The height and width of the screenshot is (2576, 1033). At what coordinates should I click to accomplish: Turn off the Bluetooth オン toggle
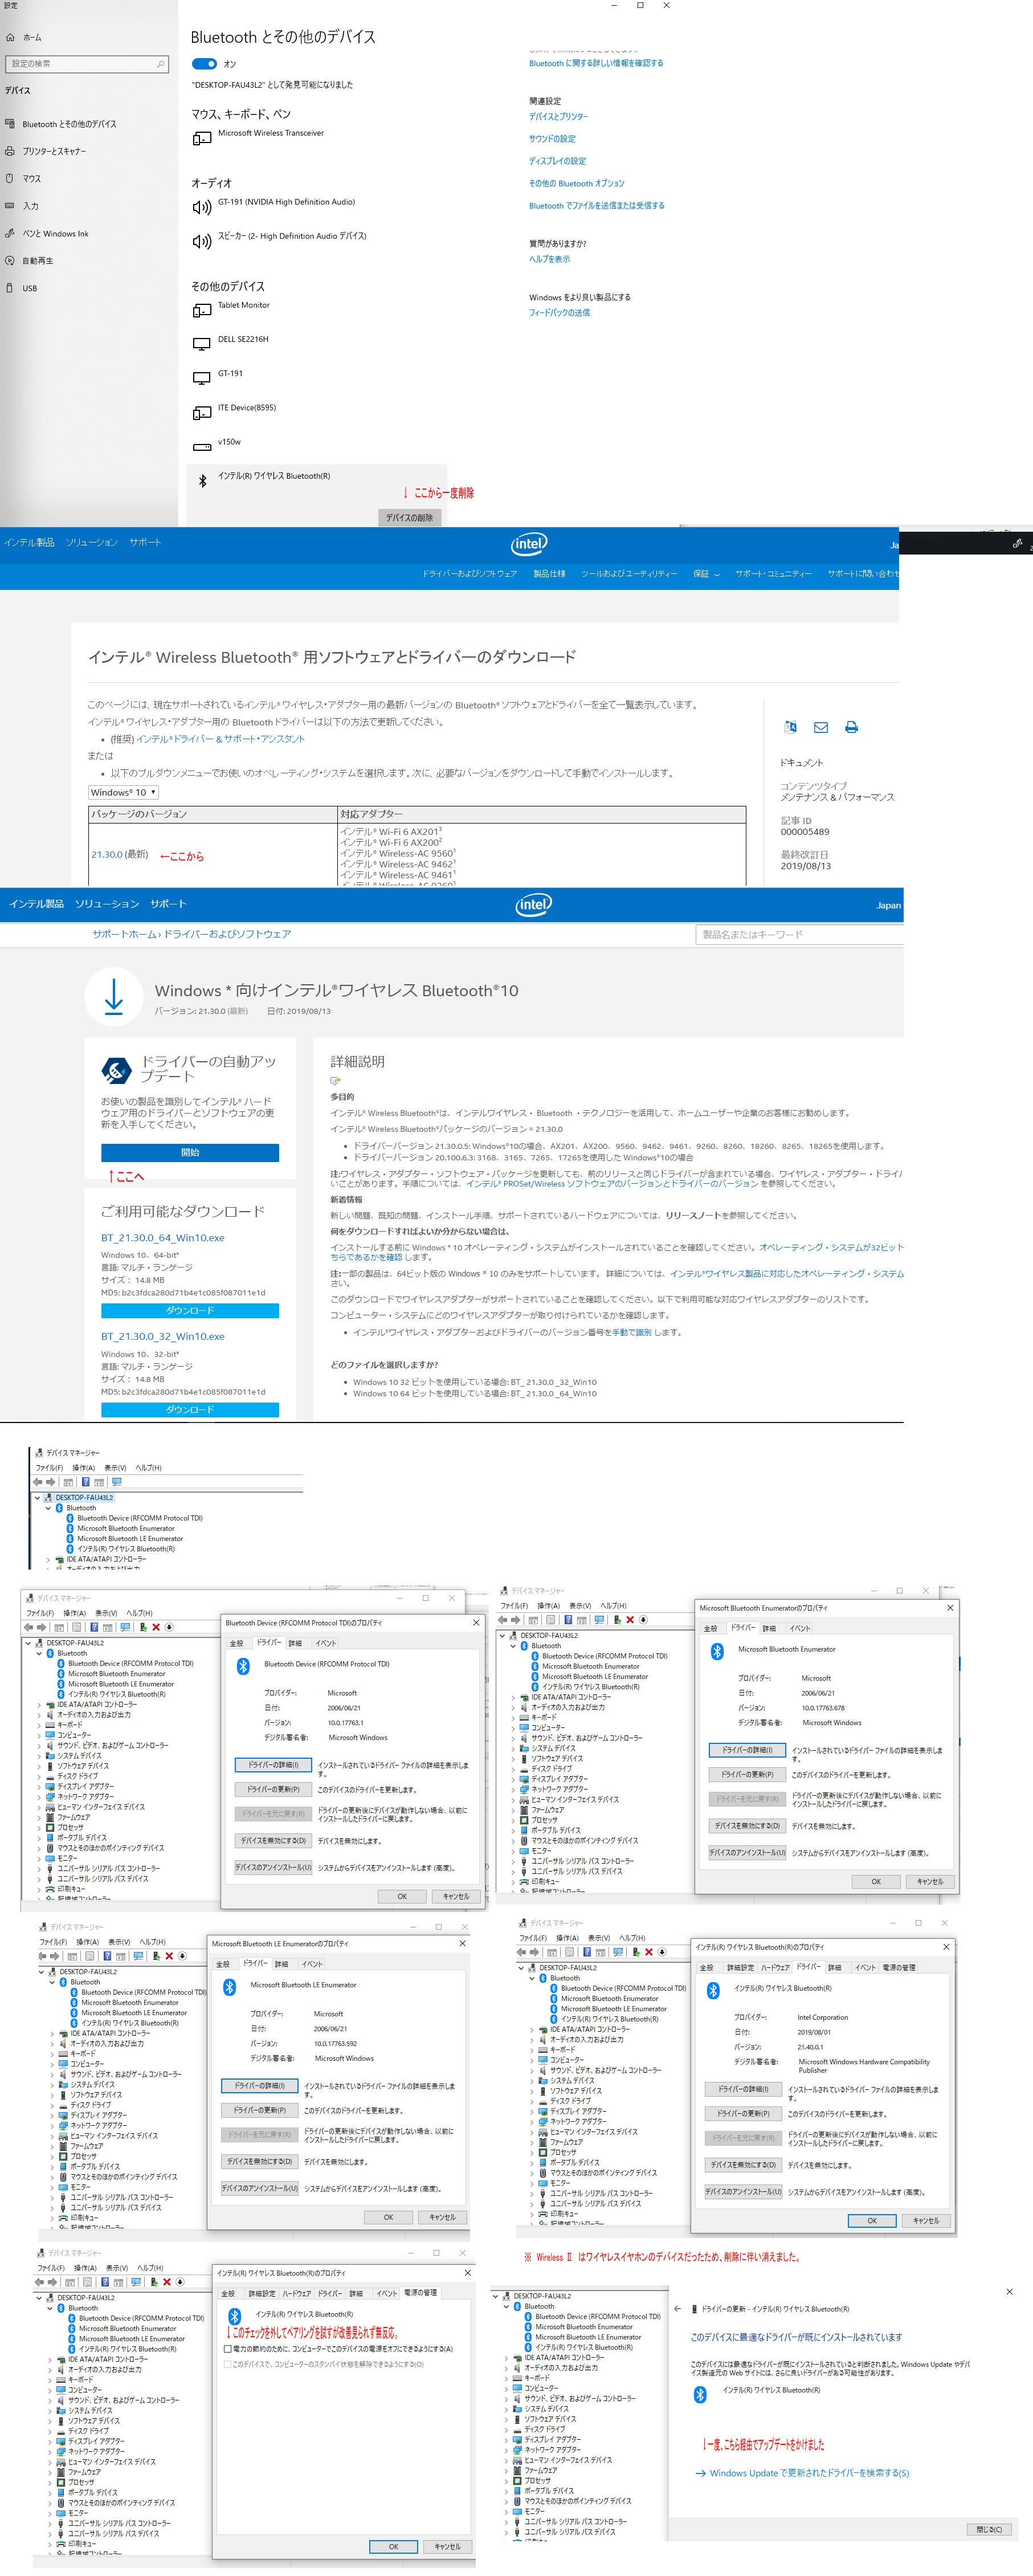tap(204, 64)
